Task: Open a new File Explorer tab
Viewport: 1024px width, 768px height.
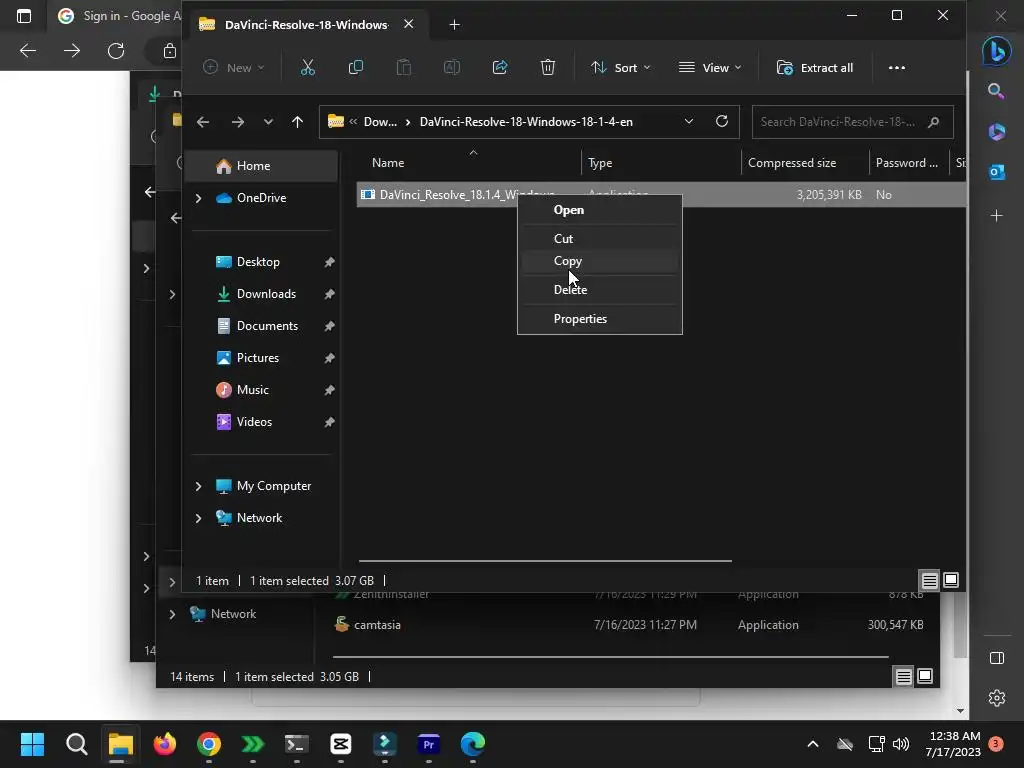Action: tap(455, 25)
